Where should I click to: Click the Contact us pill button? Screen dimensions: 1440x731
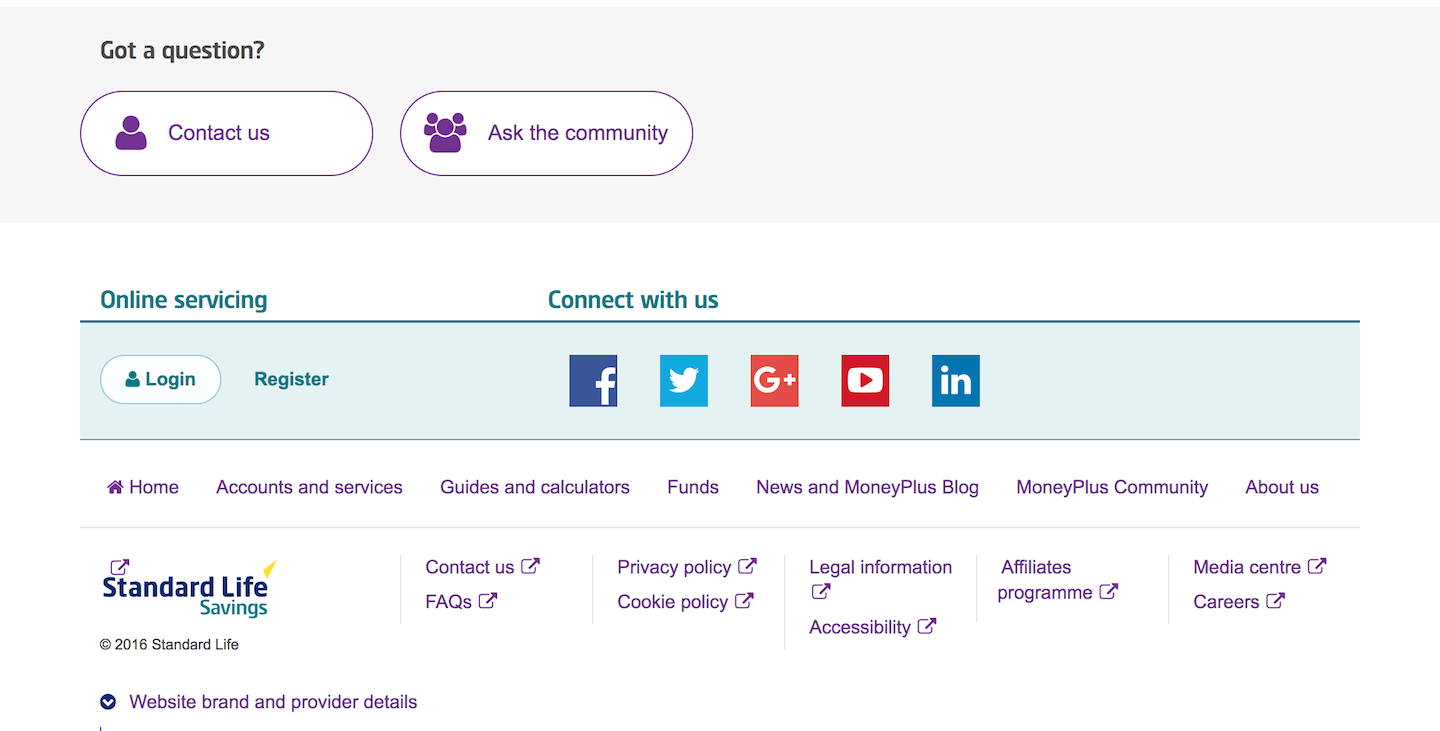point(226,133)
